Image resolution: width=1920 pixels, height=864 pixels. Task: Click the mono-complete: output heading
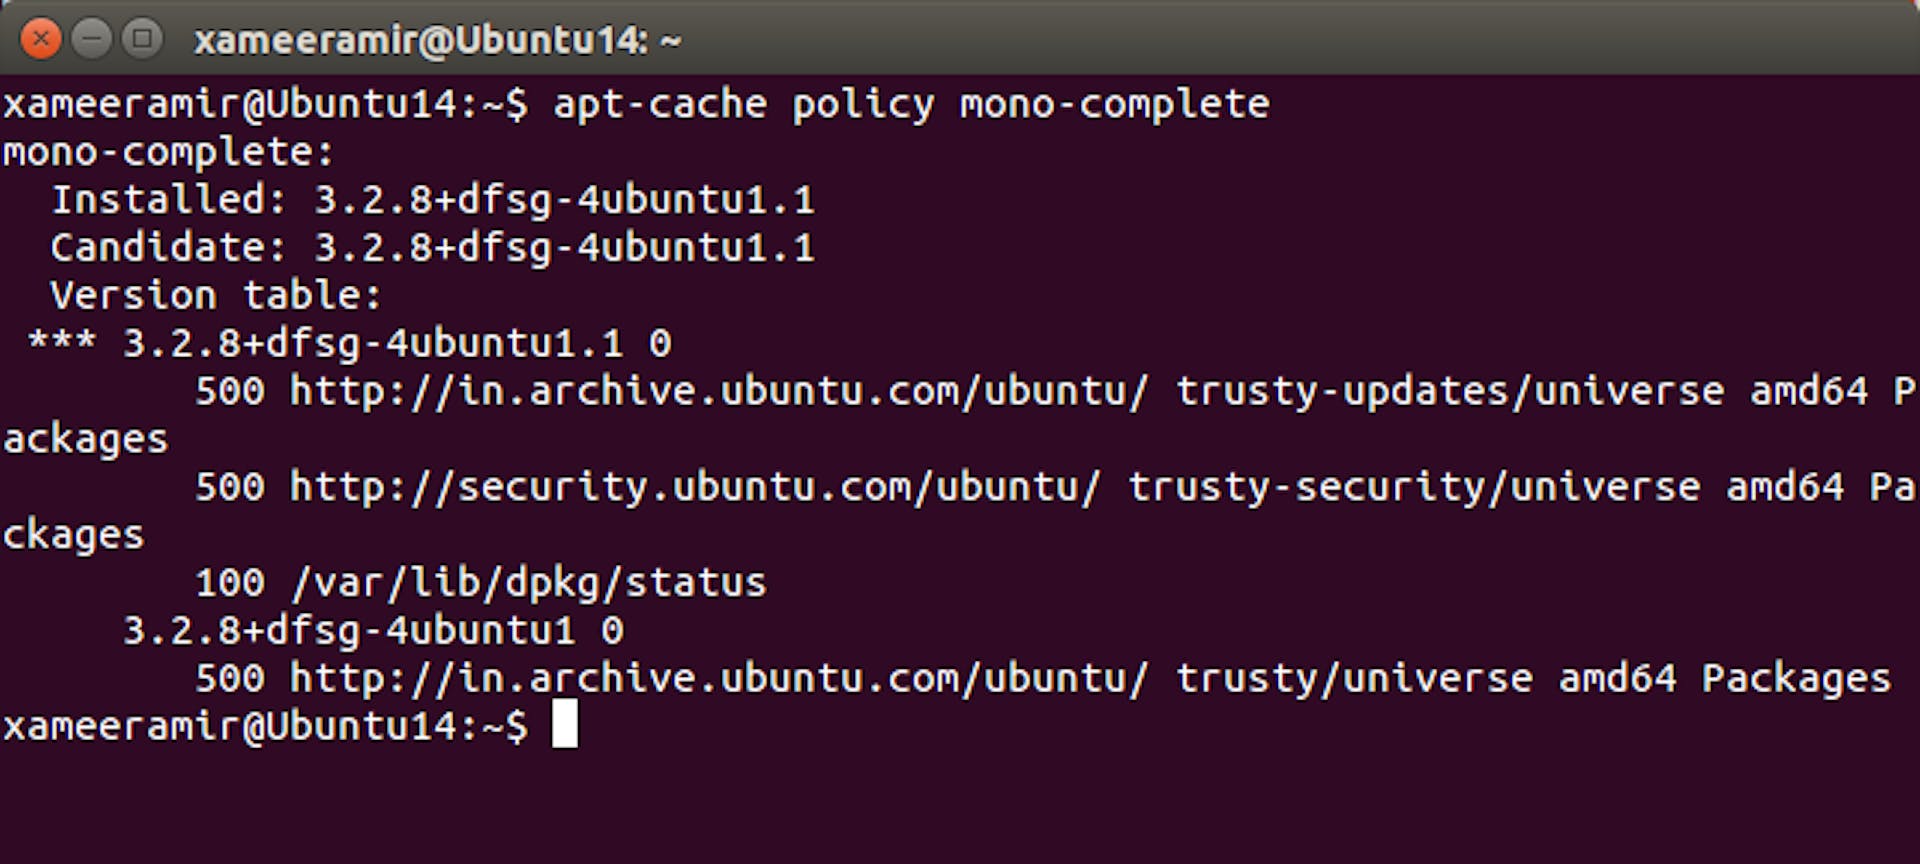[168, 153]
